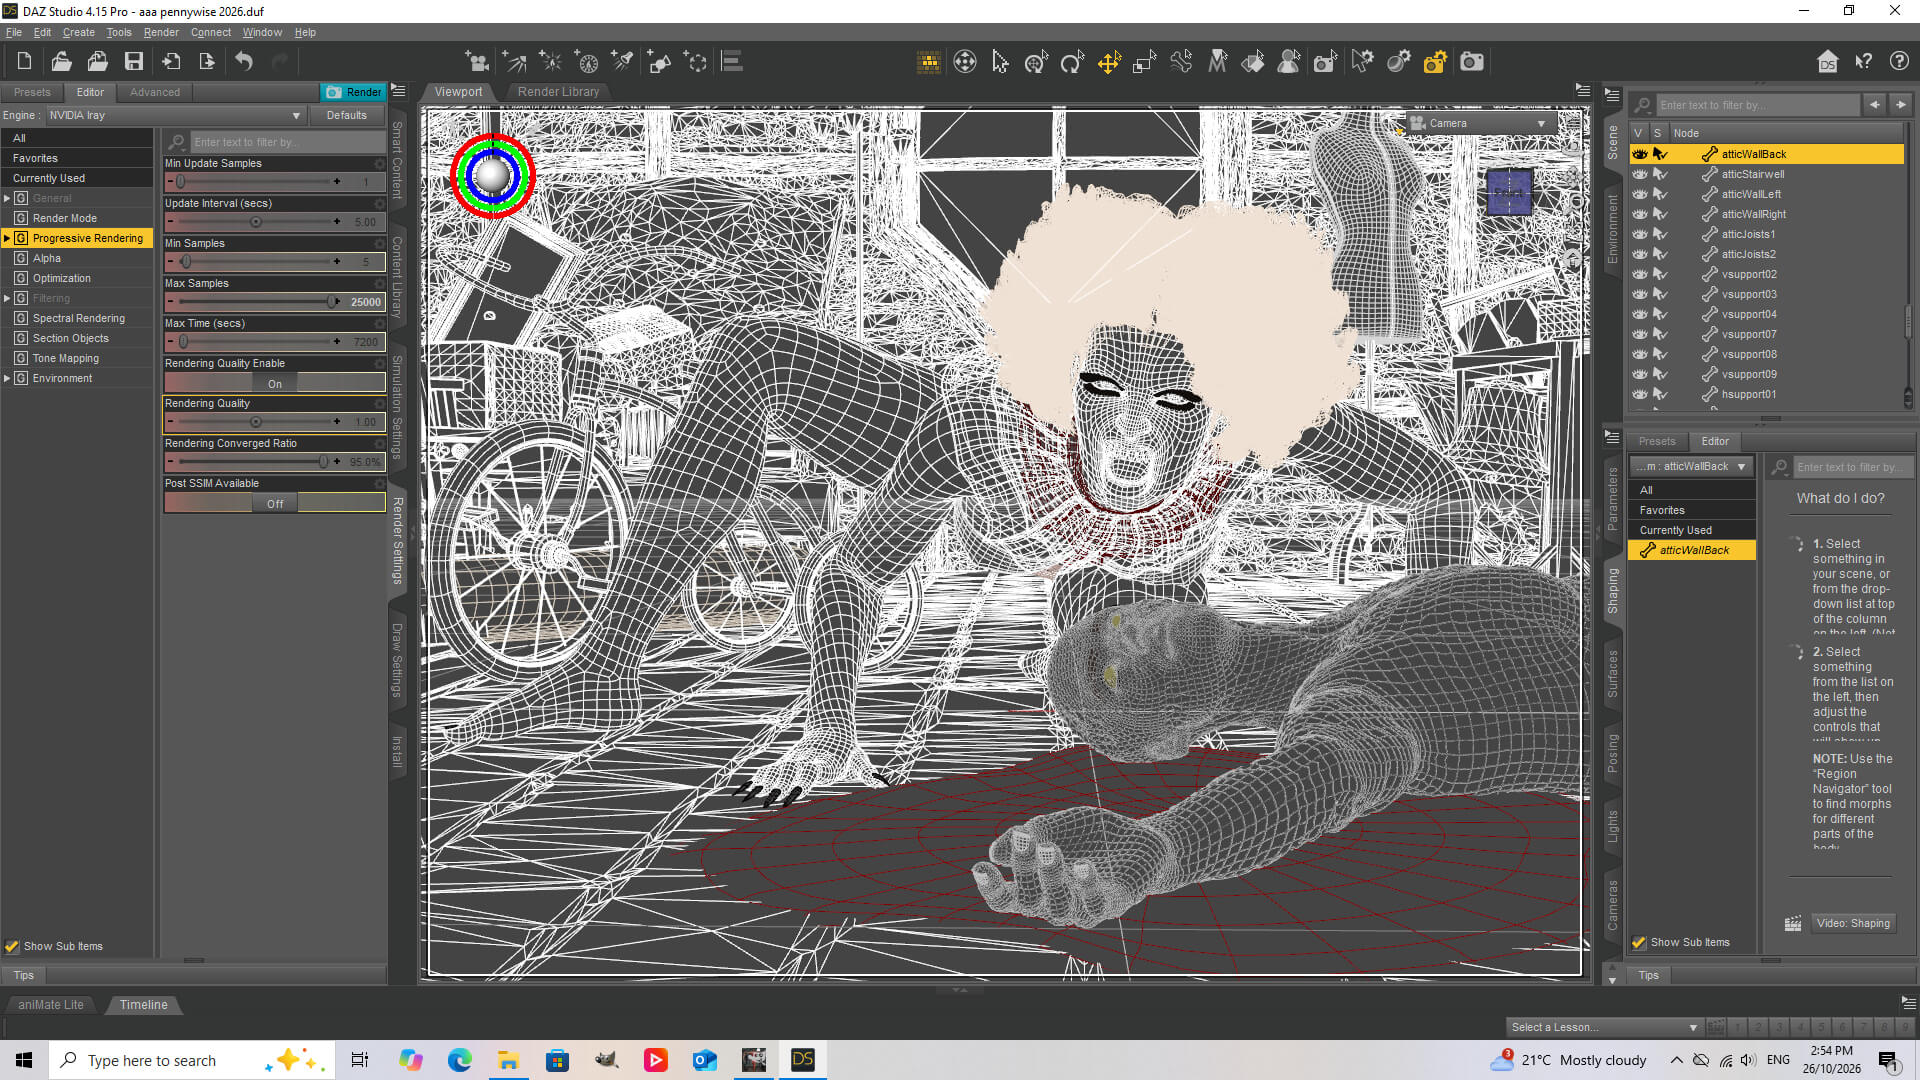Switch to the Advanced tab in Render Settings

click(x=155, y=92)
